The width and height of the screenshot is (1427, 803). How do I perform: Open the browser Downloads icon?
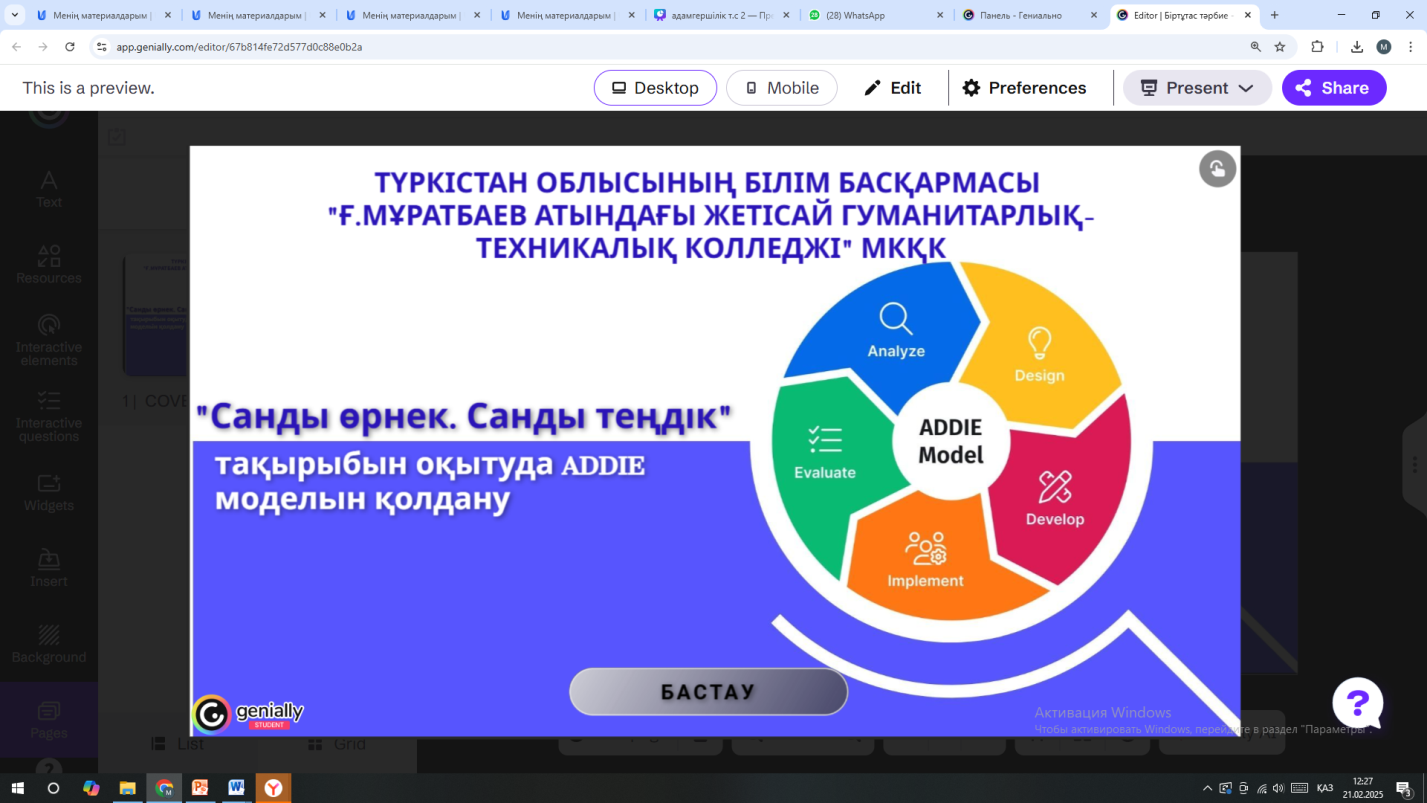(x=1357, y=47)
